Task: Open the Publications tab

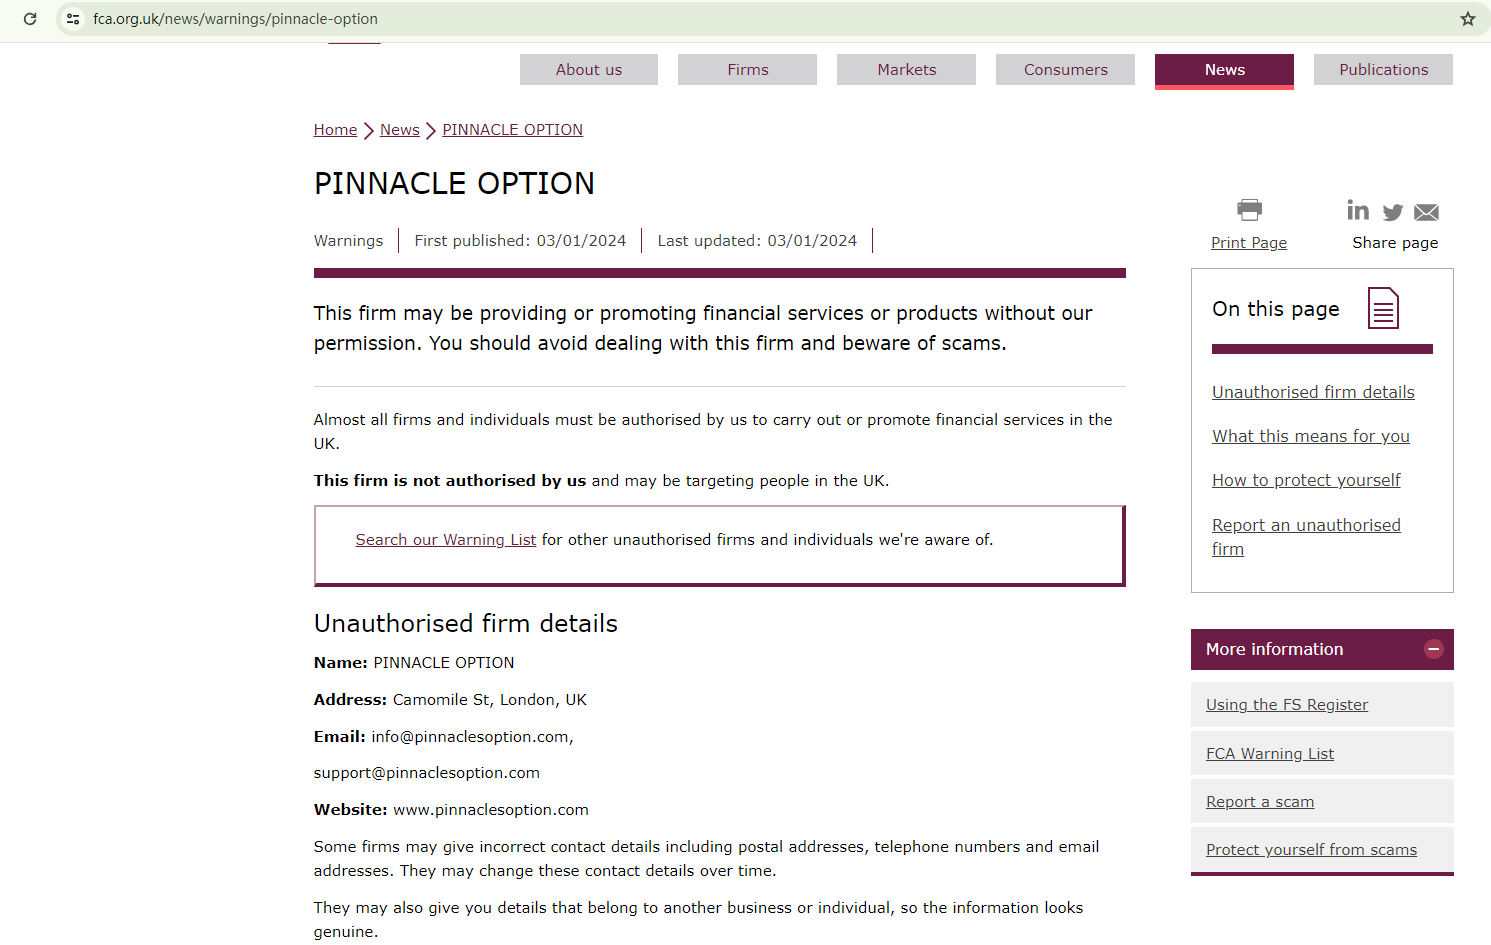Action: coord(1383,70)
